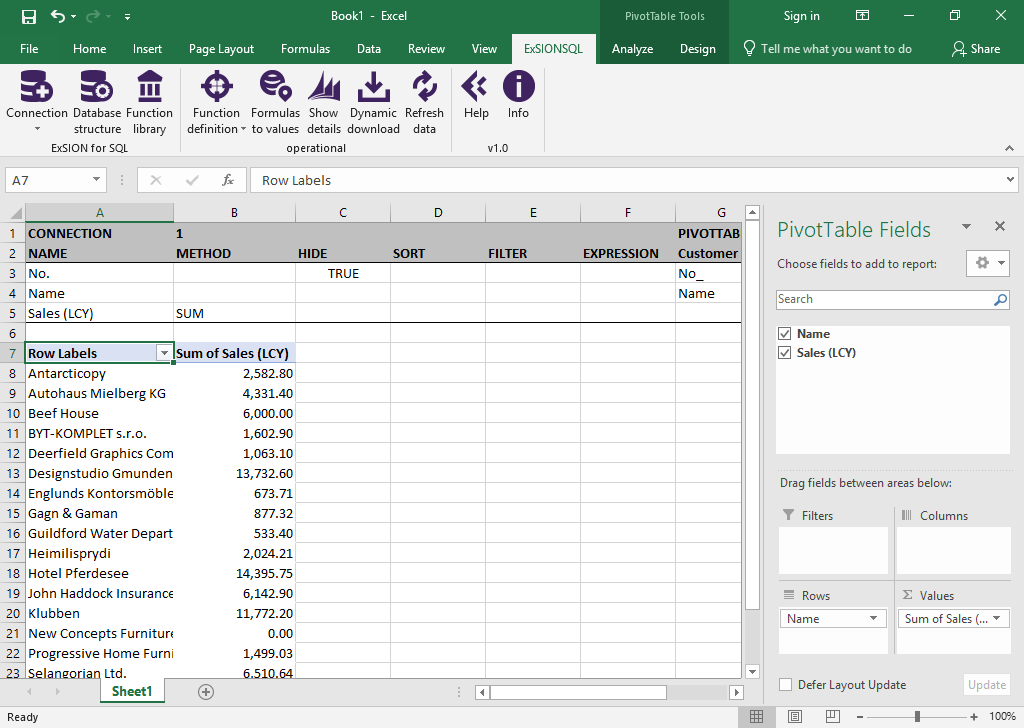The width and height of the screenshot is (1024, 728).
Task: Open PivotTable Fields tools gear menu
Action: 988,263
